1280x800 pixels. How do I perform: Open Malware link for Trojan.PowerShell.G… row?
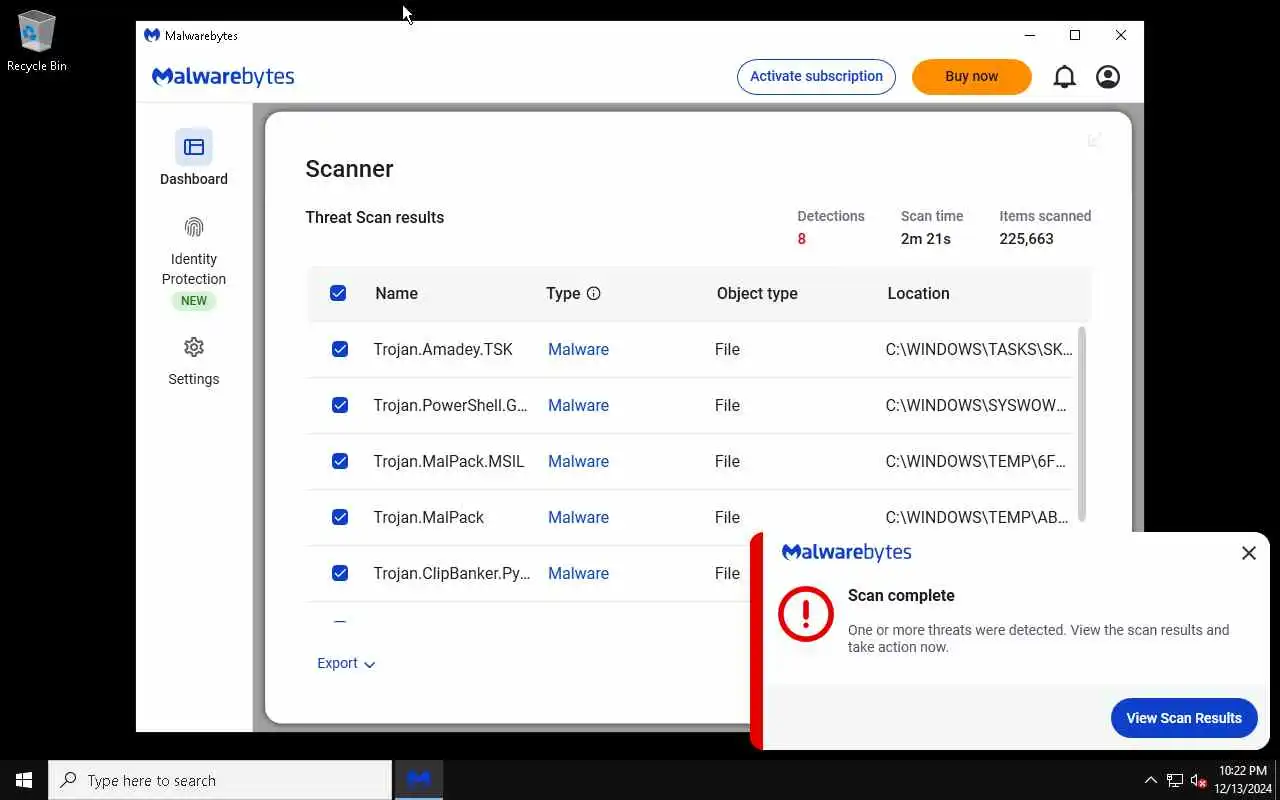[578, 405]
